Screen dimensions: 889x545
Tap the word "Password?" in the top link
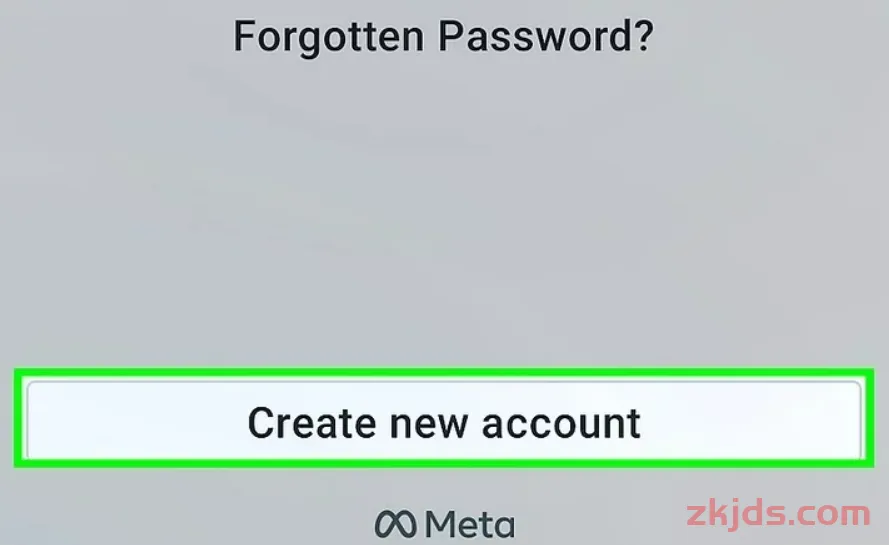click(546, 37)
